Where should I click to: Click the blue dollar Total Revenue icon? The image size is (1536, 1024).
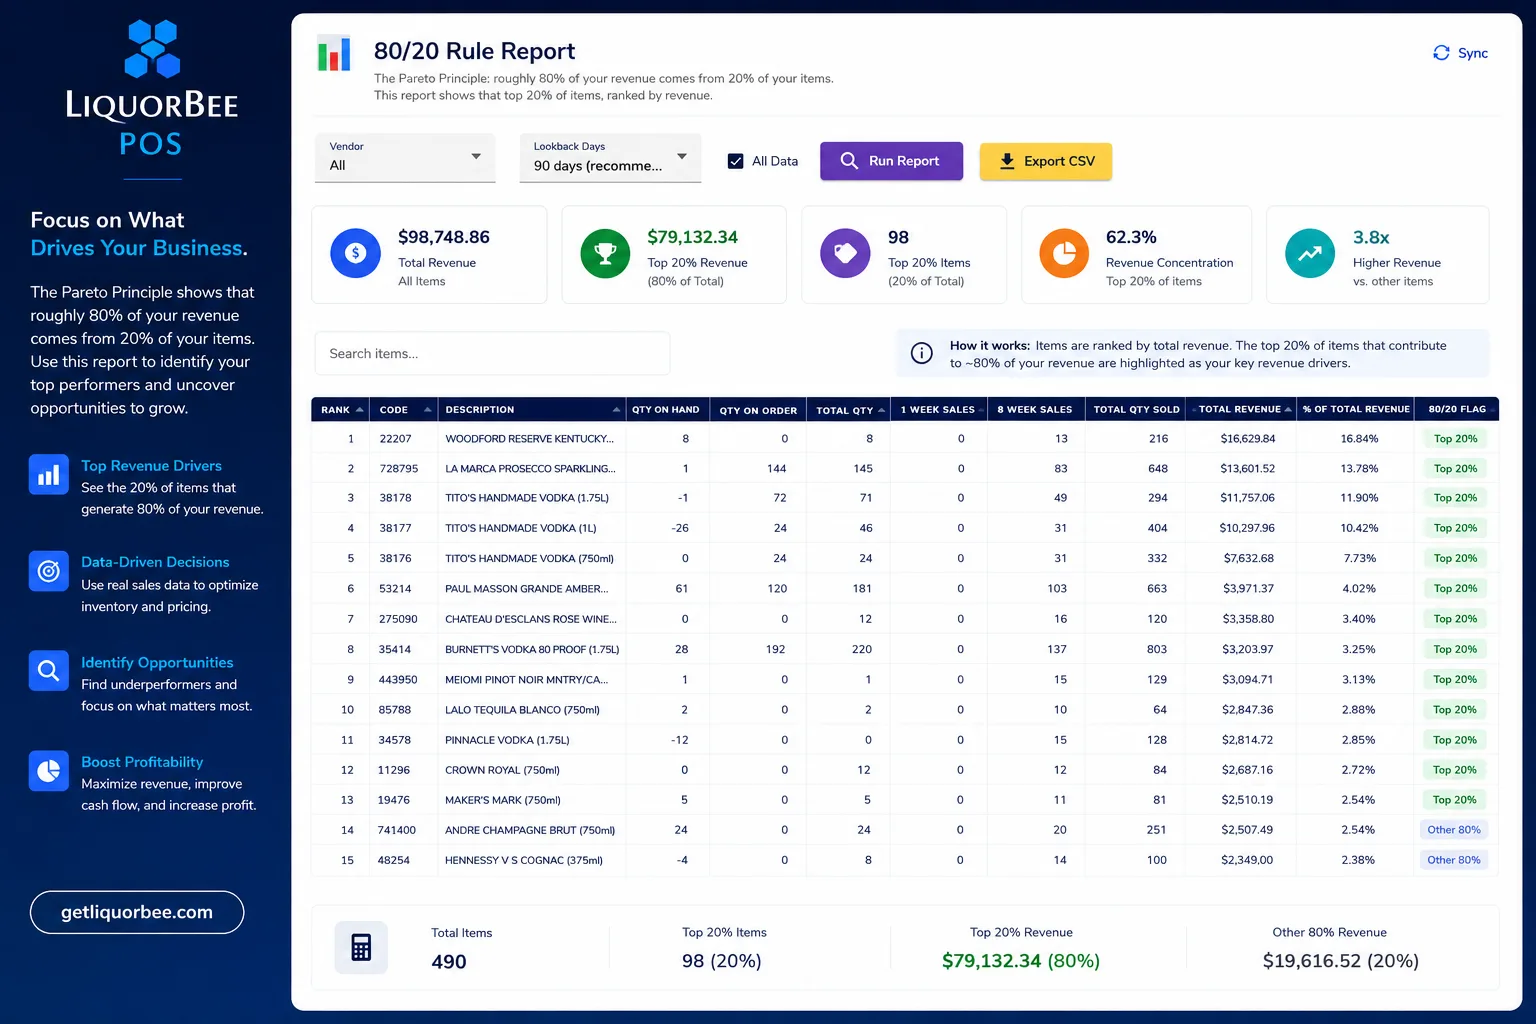(355, 254)
